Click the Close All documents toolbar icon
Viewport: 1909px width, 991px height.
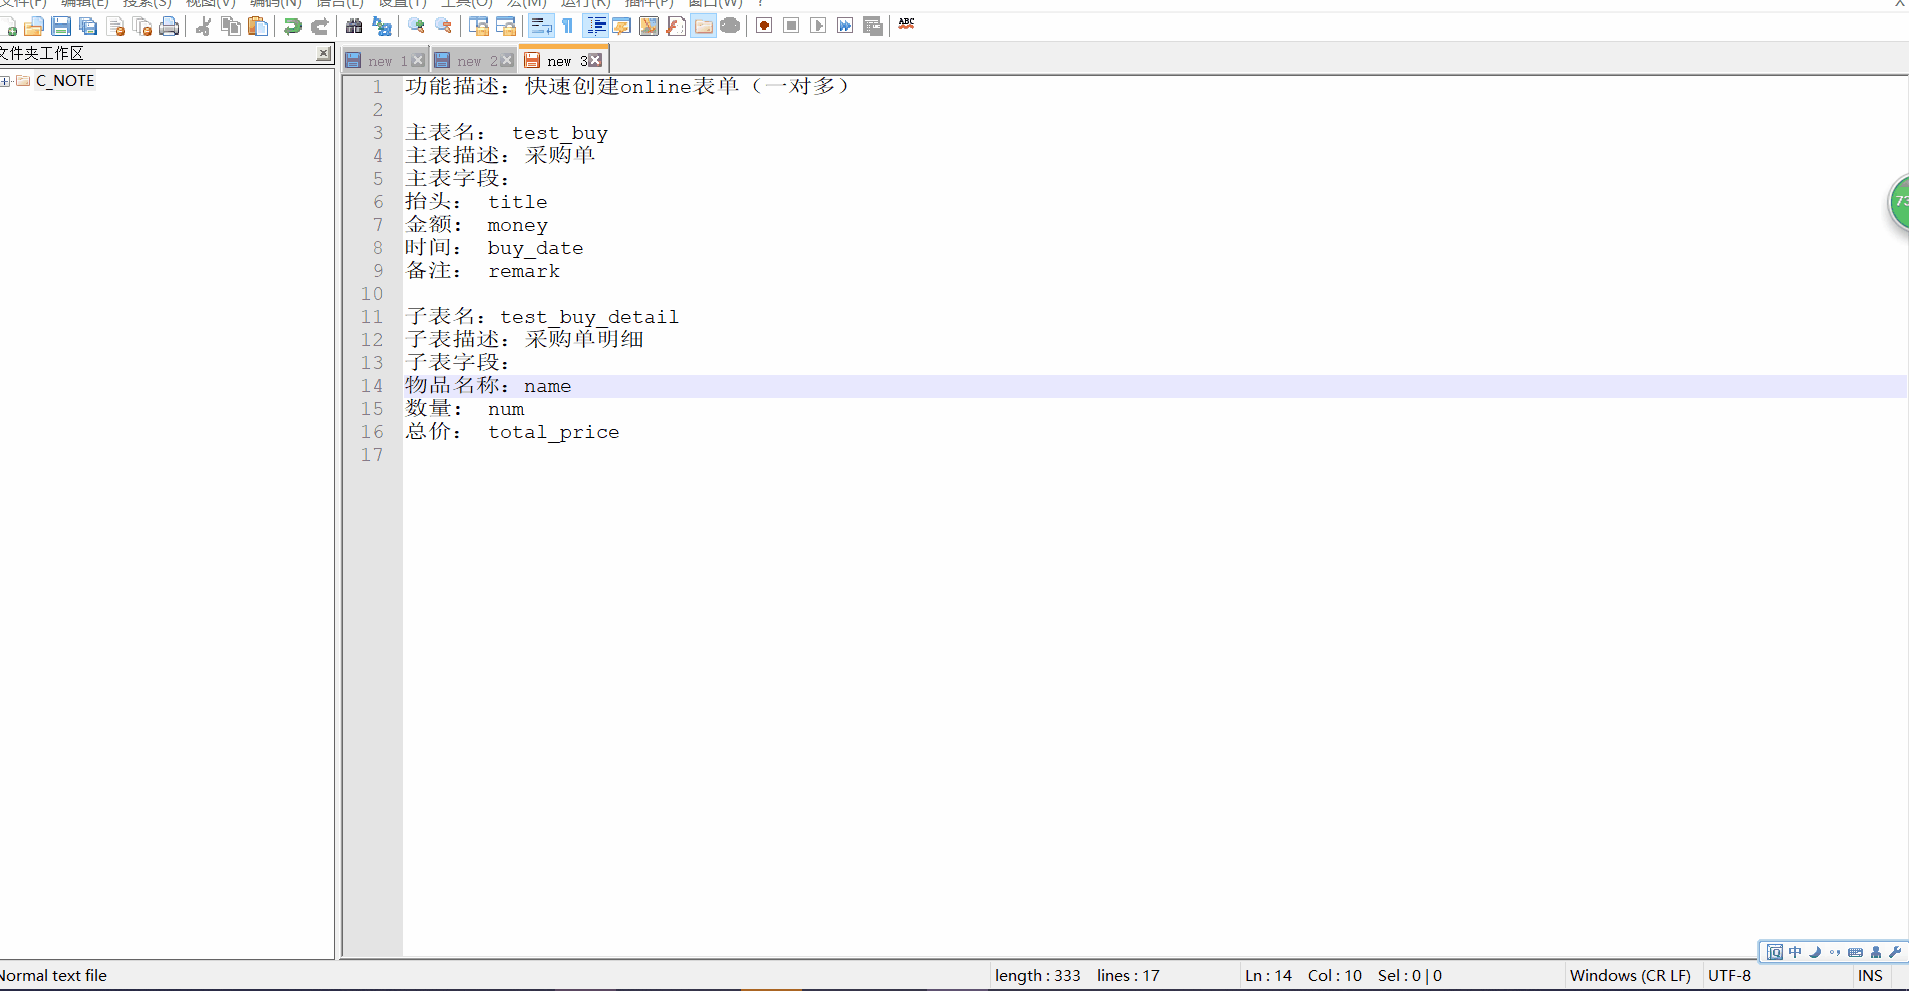tap(142, 26)
